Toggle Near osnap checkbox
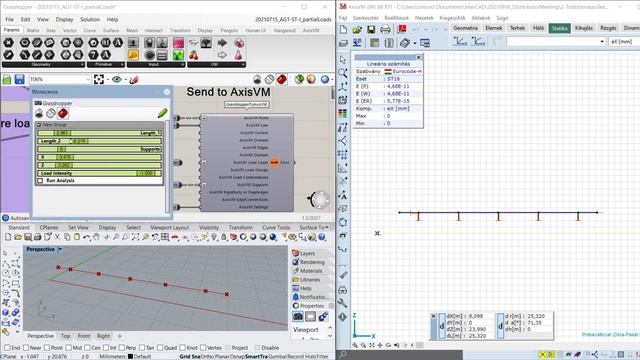The image size is (640, 360). click(x=26, y=348)
